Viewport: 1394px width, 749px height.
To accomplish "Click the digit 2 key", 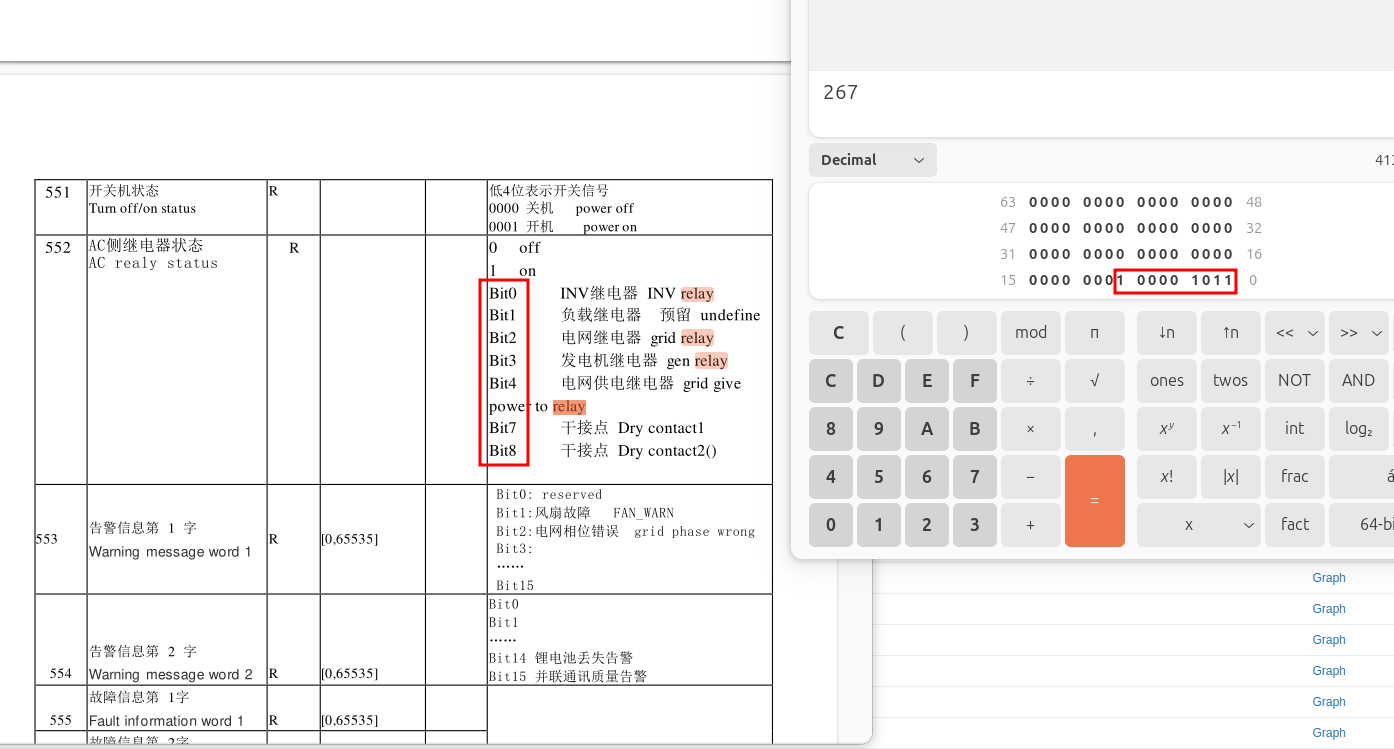I will coord(926,525).
